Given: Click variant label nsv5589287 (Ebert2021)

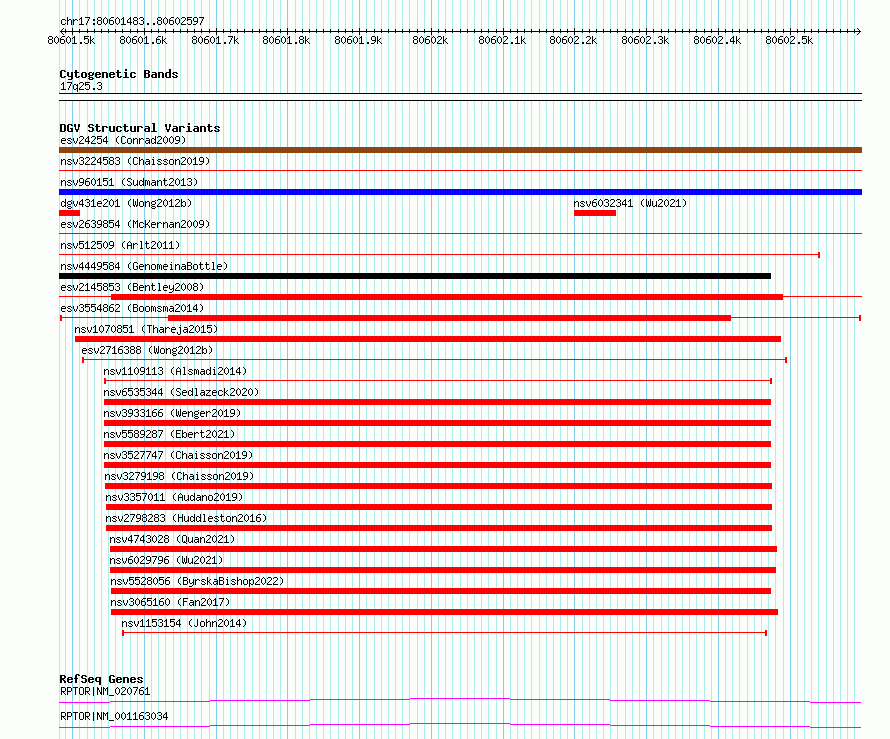Looking at the screenshot, I should click(169, 434).
